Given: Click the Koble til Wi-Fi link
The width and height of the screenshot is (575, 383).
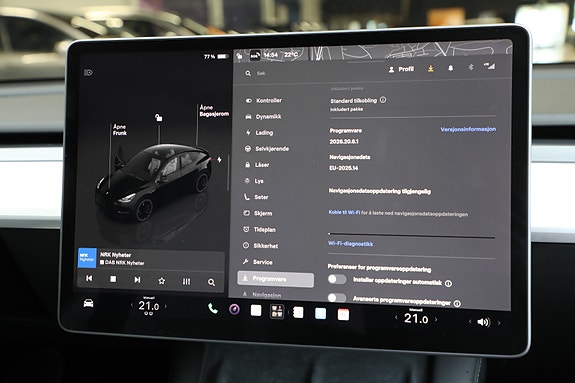Looking at the screenshot, I should coord(344,212).
